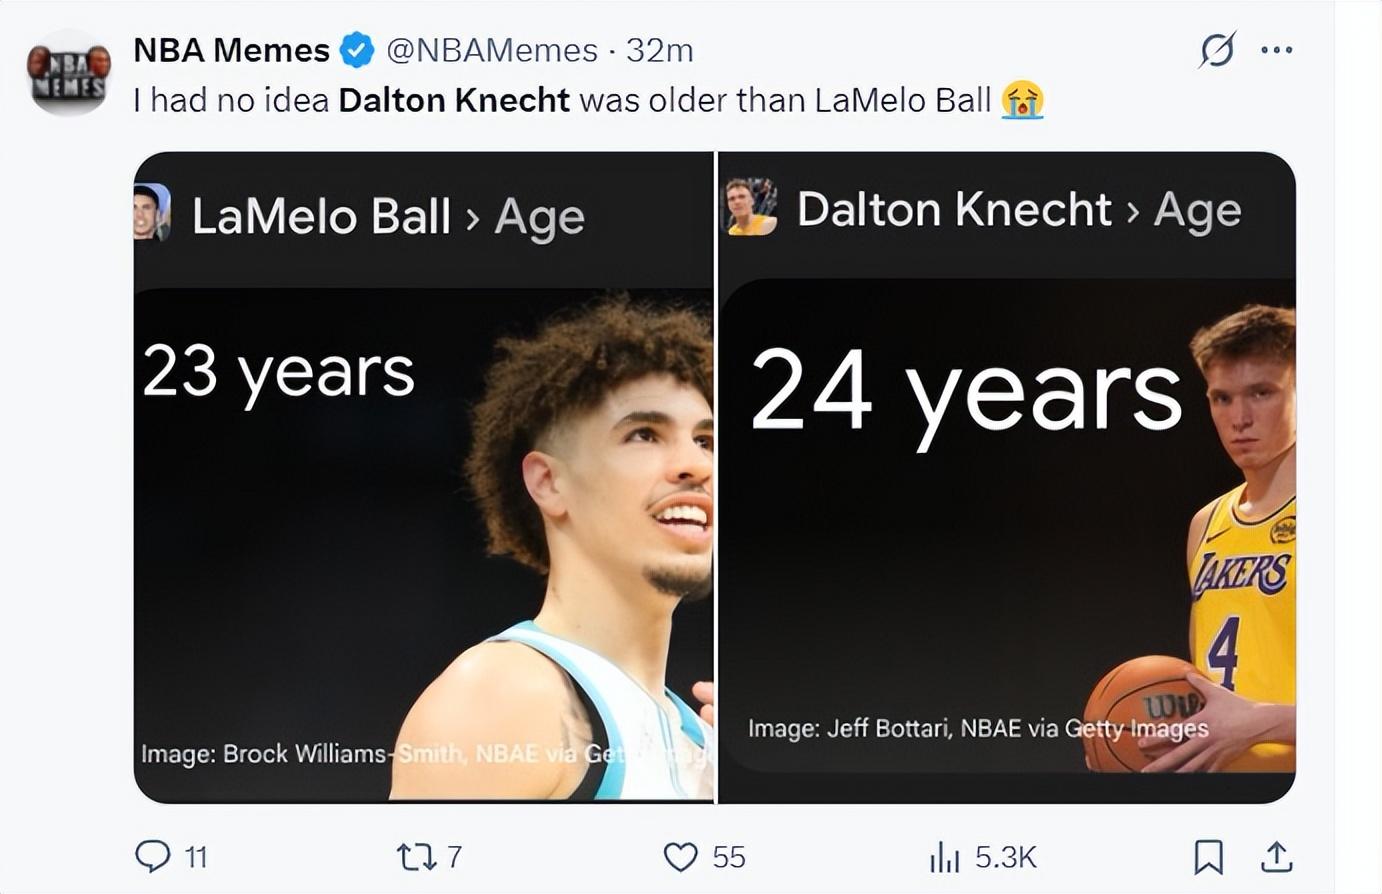Open view analytics bar chart icon
Image resolution: width=1382 pixels, height=894 pixels.
pos(944,857)
